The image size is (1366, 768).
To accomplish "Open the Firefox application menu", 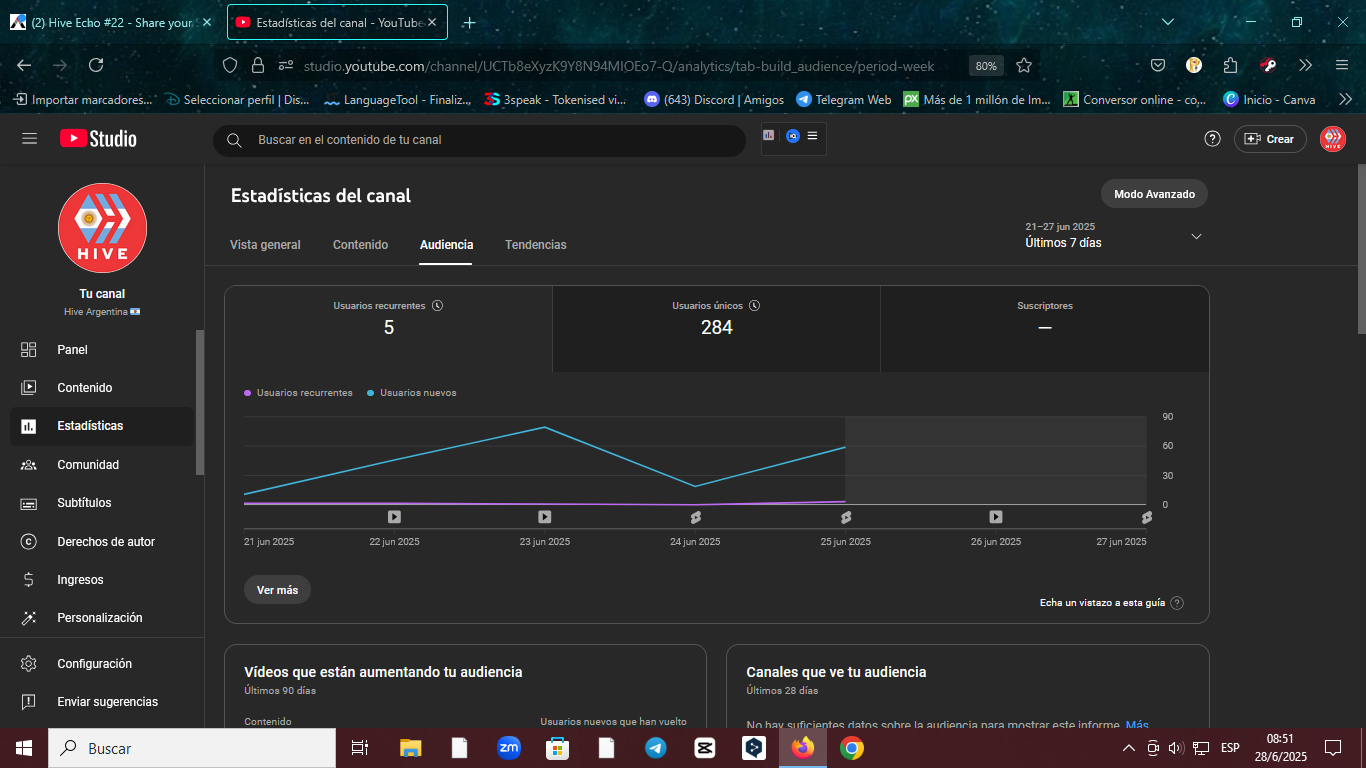I will click(x=1342, y=65).
